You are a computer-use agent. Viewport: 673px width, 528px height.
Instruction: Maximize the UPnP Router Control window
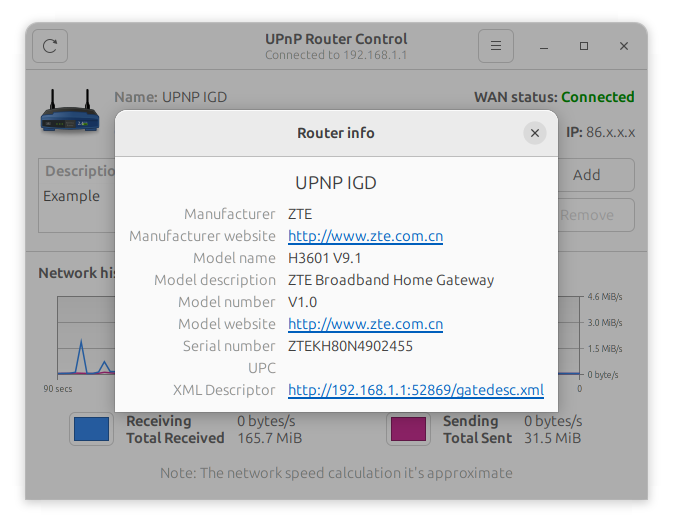(x=584, y=46)
